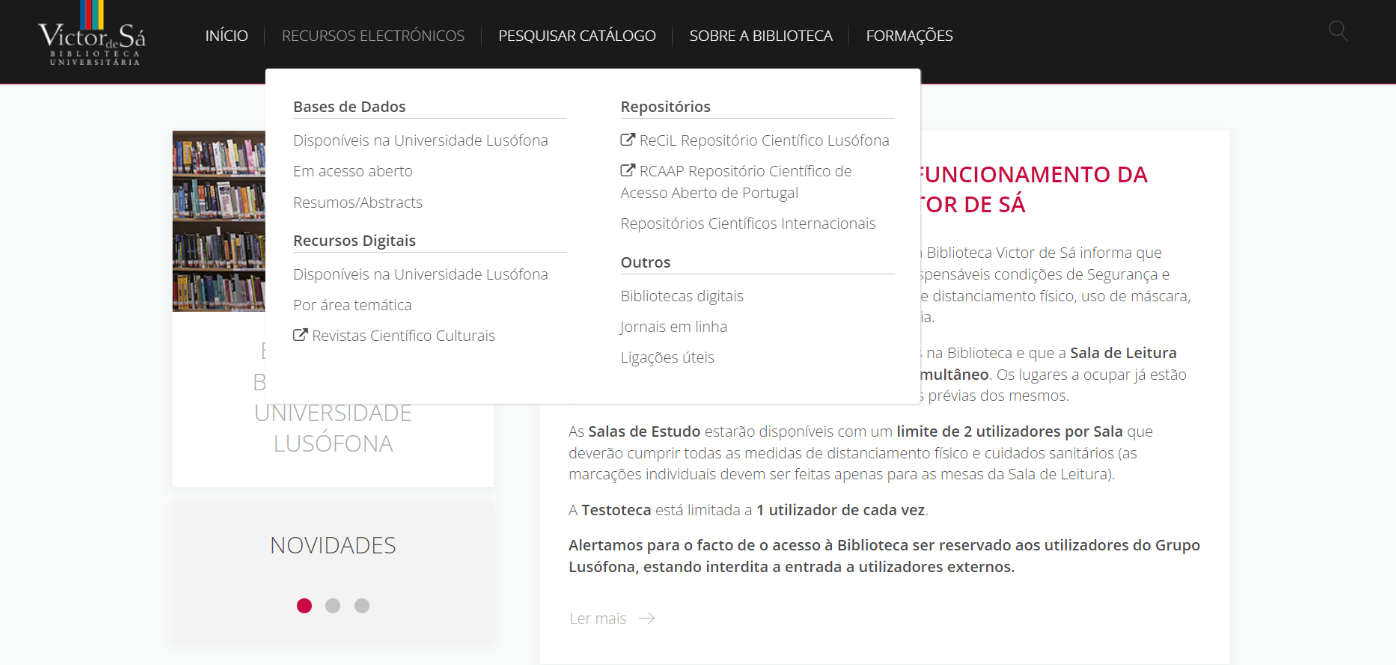Click the Bibliotecas digitais link

(682, 296)
